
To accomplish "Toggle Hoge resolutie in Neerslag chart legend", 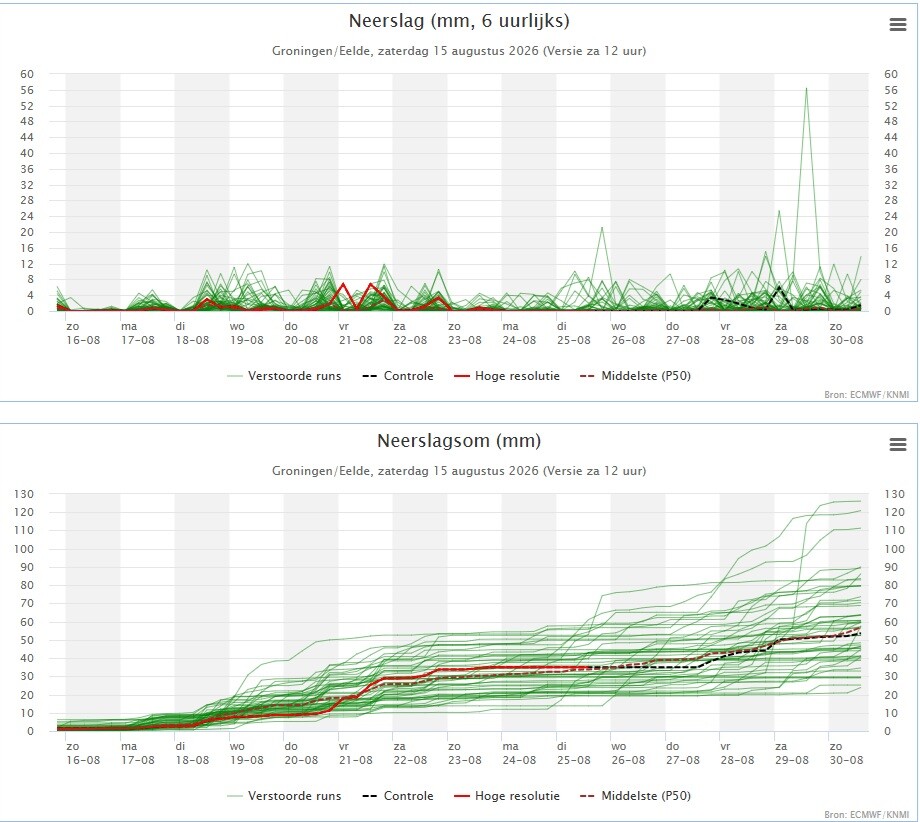I will pos(507,376).
